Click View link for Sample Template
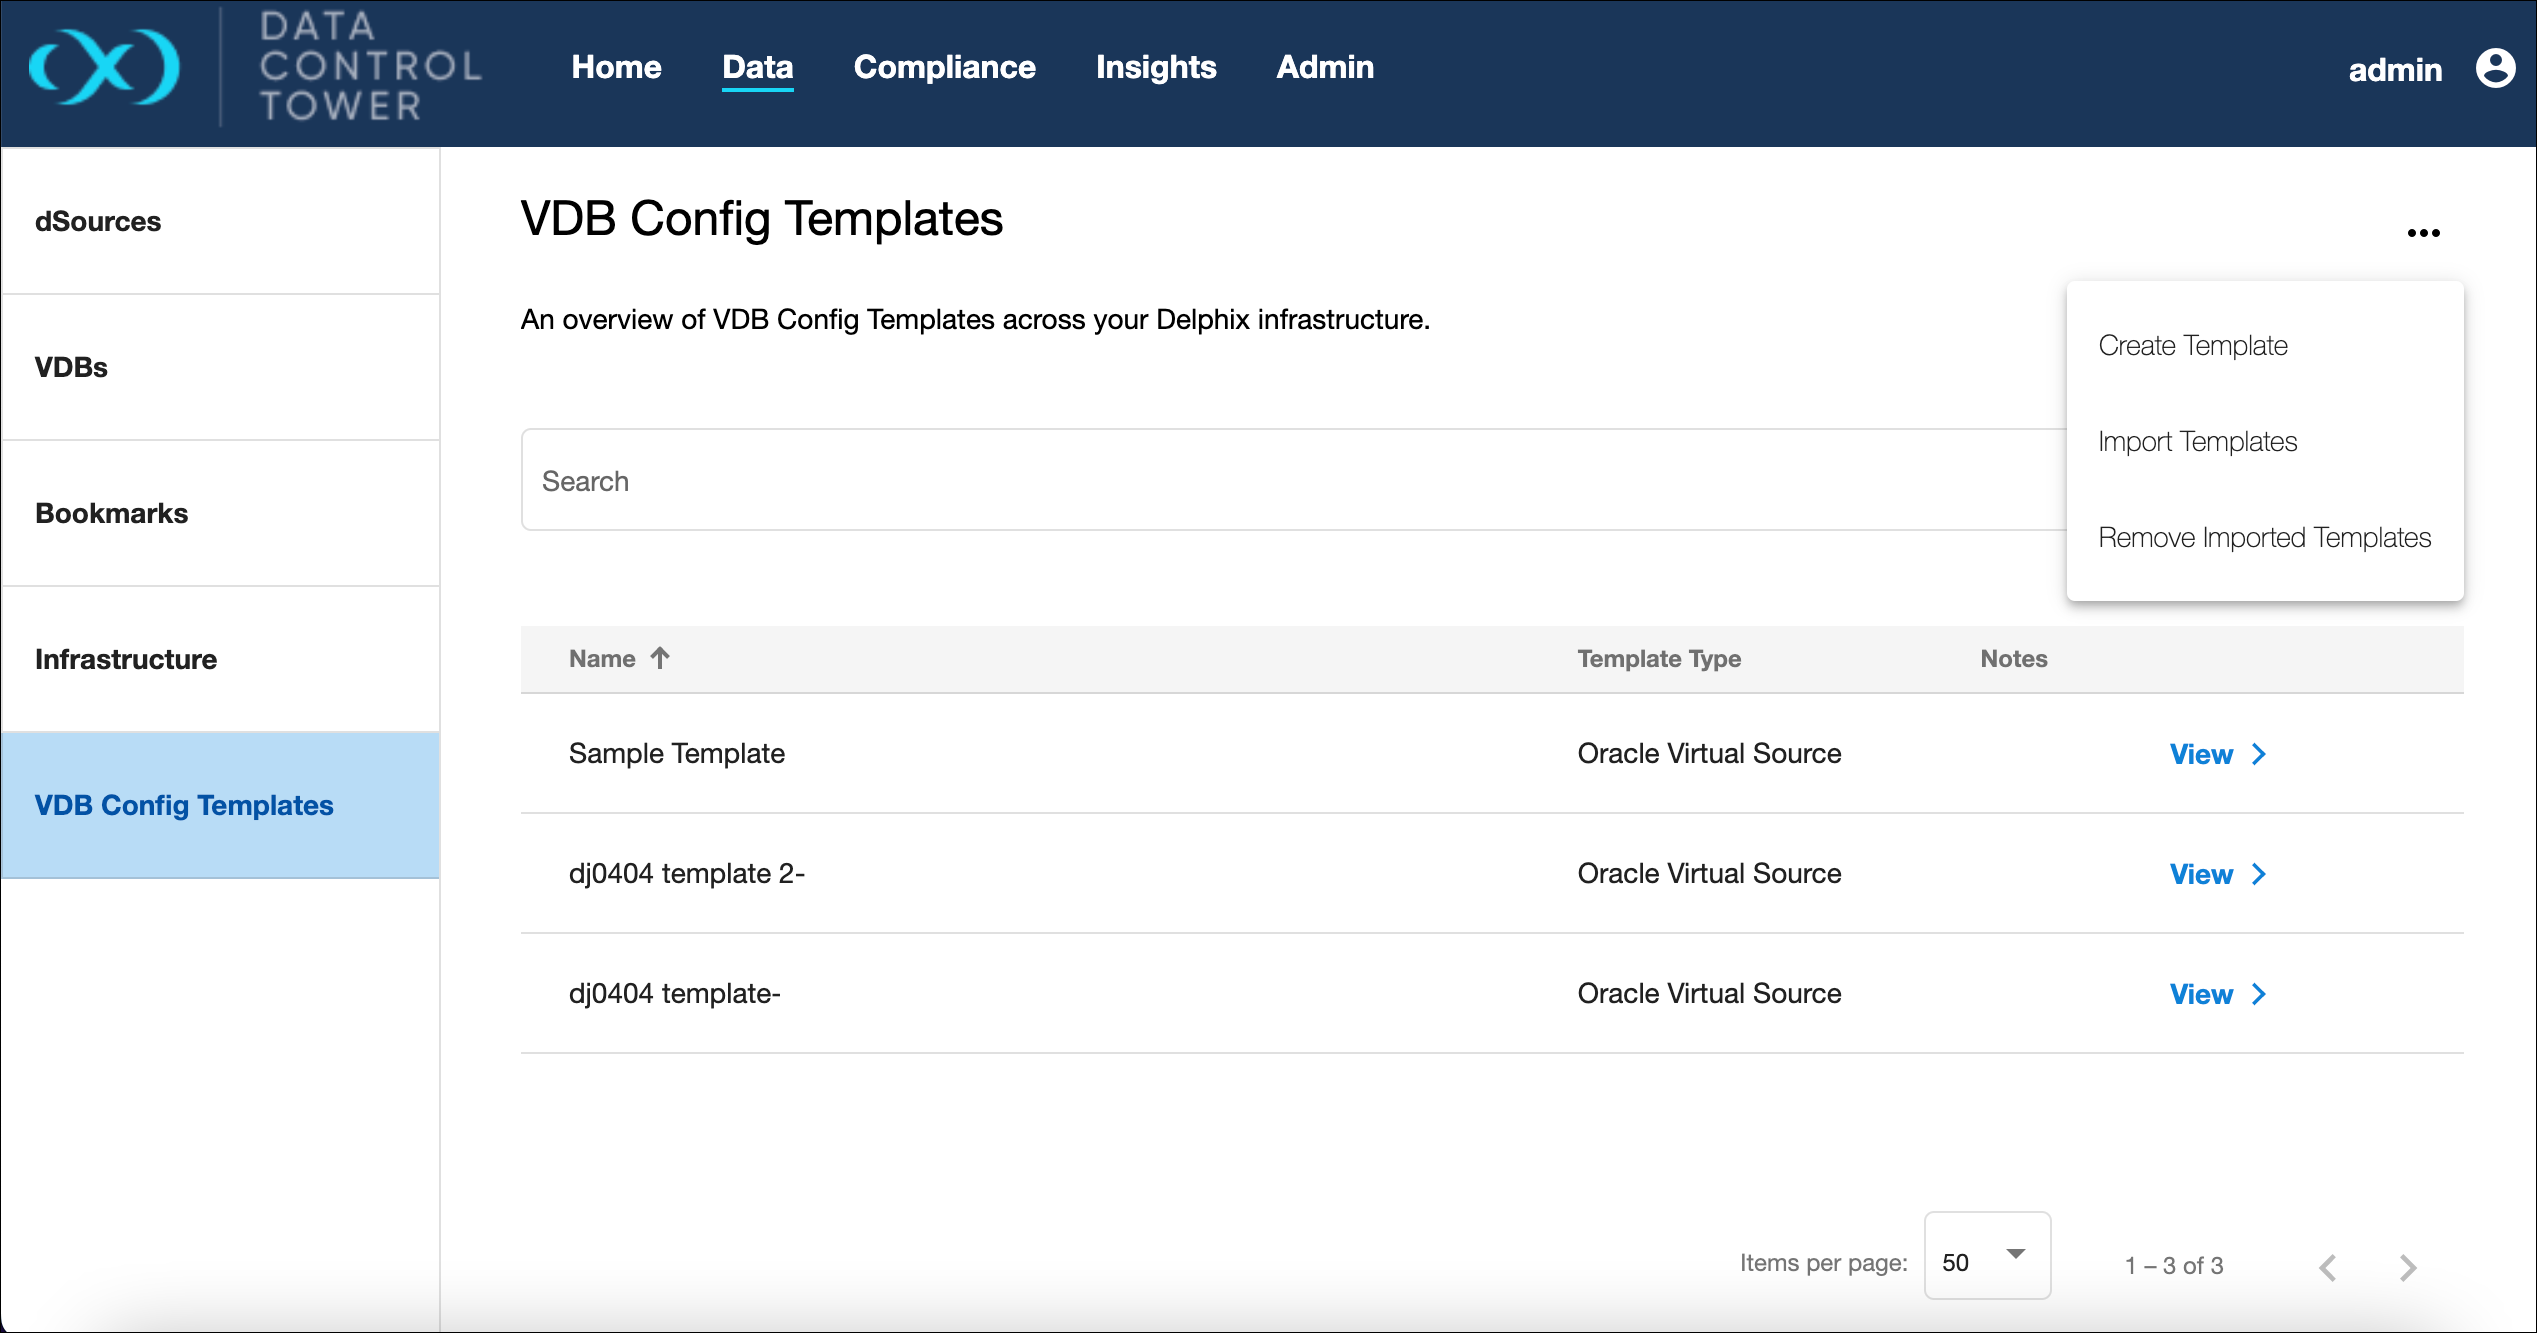This screenshot has width=2537, height=1333. pyautogui.click(x=2200, y=754)
